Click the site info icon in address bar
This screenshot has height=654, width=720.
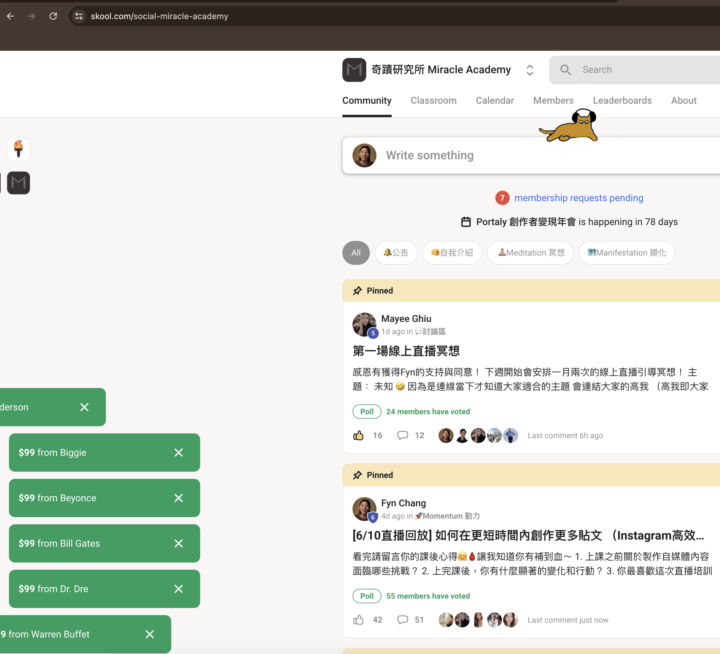pos(79,16)
